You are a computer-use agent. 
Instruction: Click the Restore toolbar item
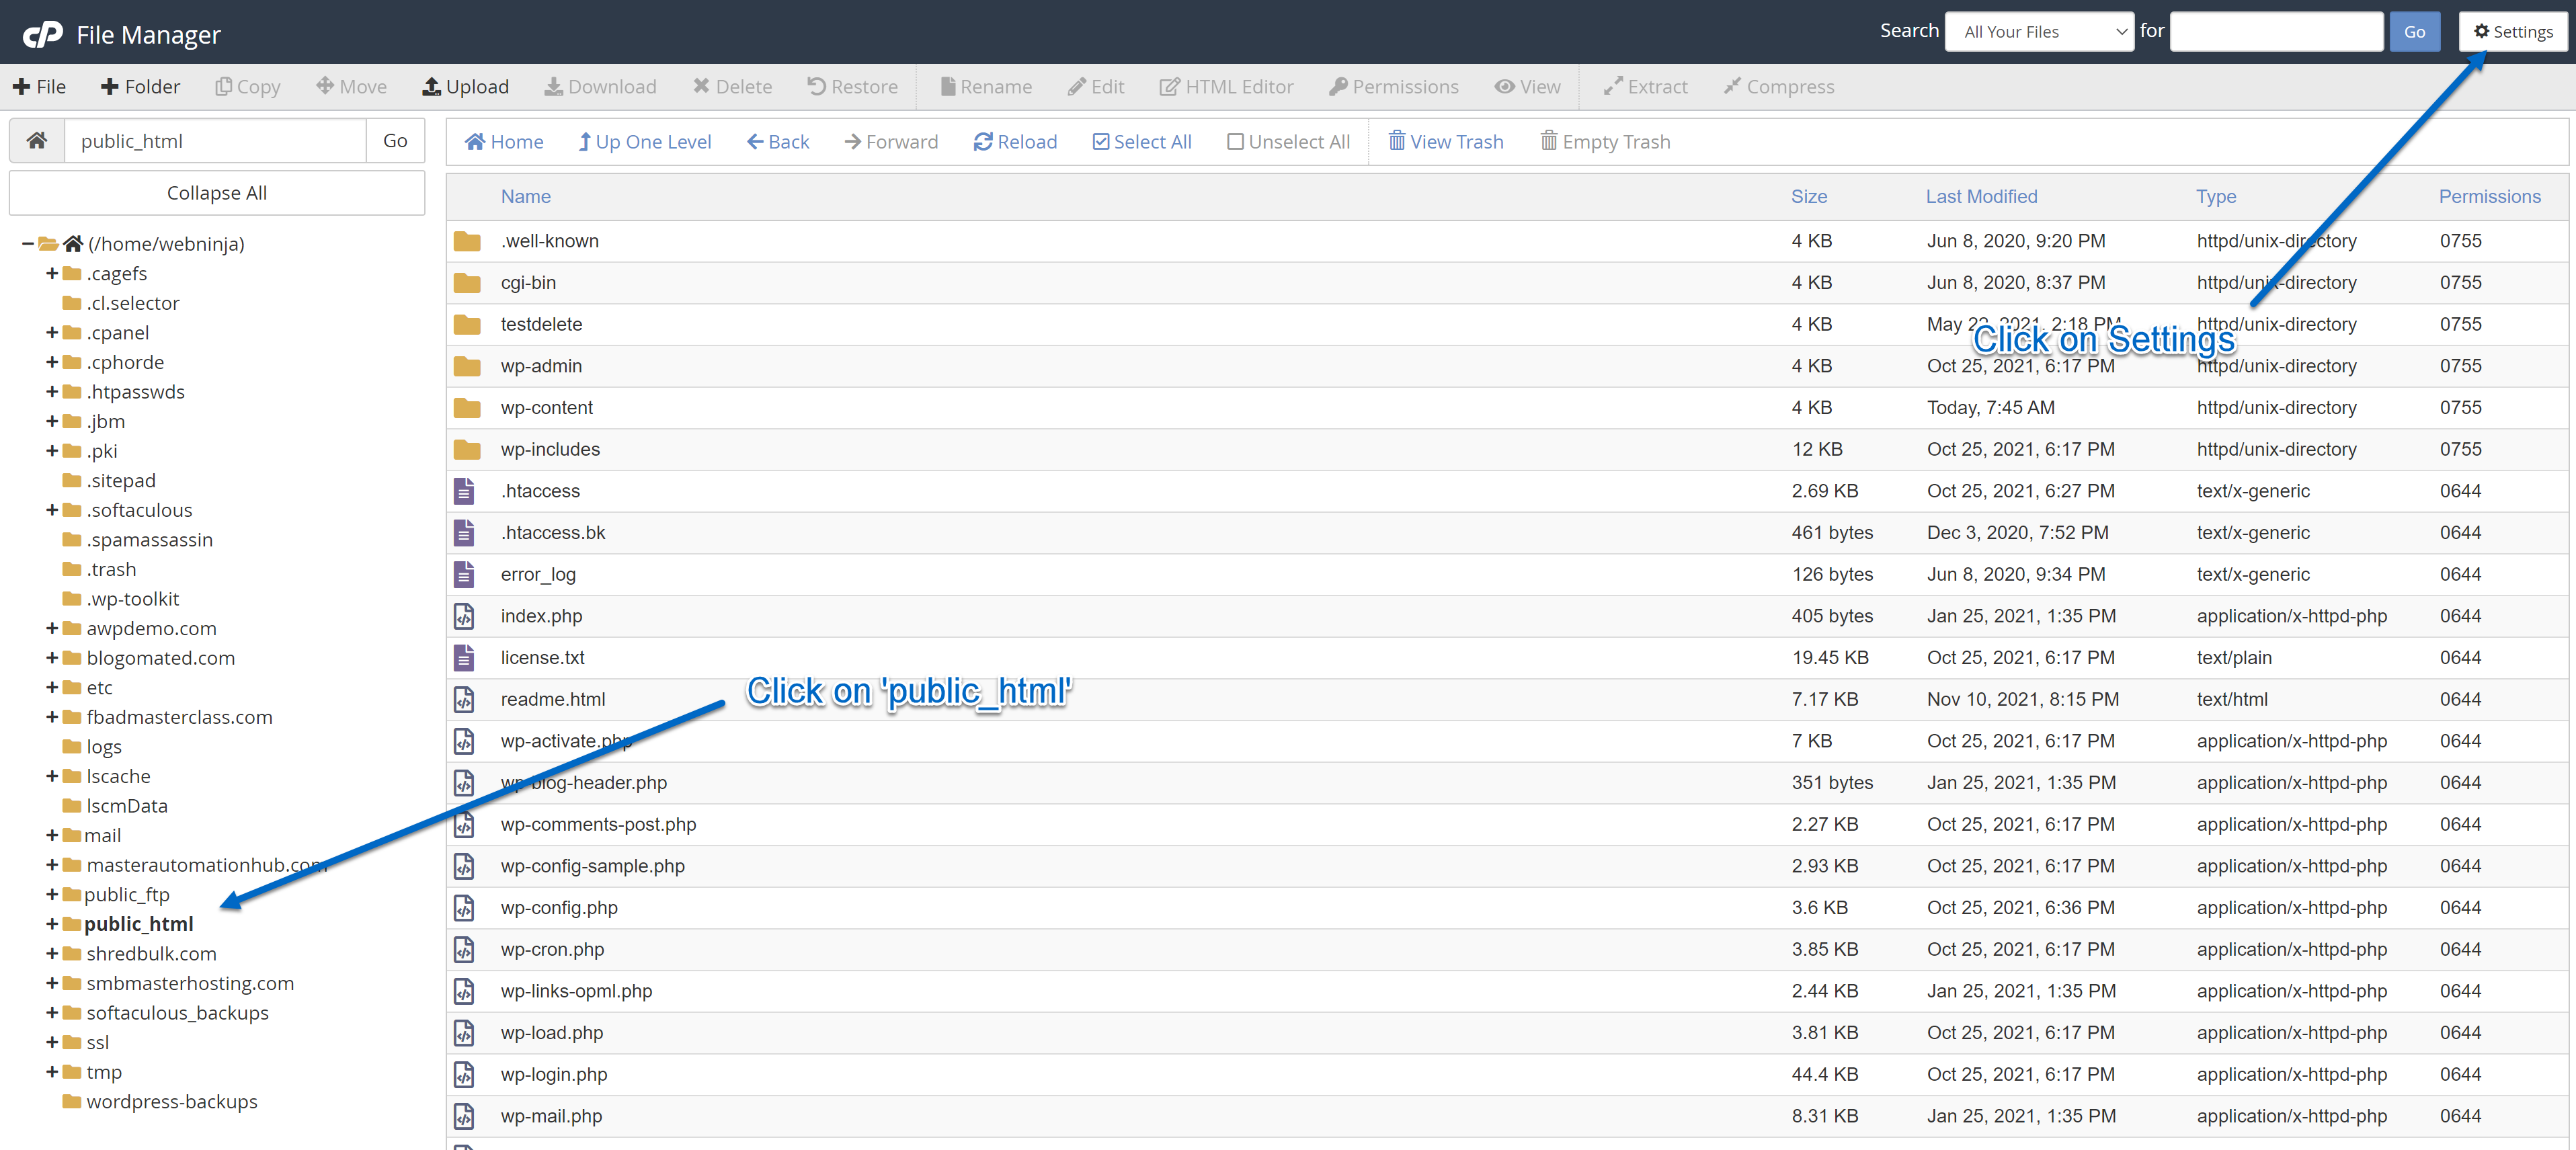click(853, 87)
